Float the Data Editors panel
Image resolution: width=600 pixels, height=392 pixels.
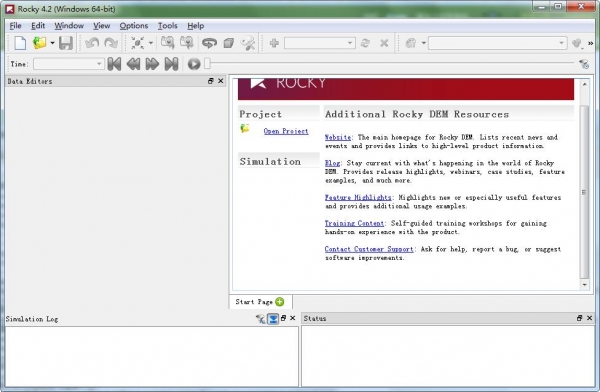pos(210,81)
